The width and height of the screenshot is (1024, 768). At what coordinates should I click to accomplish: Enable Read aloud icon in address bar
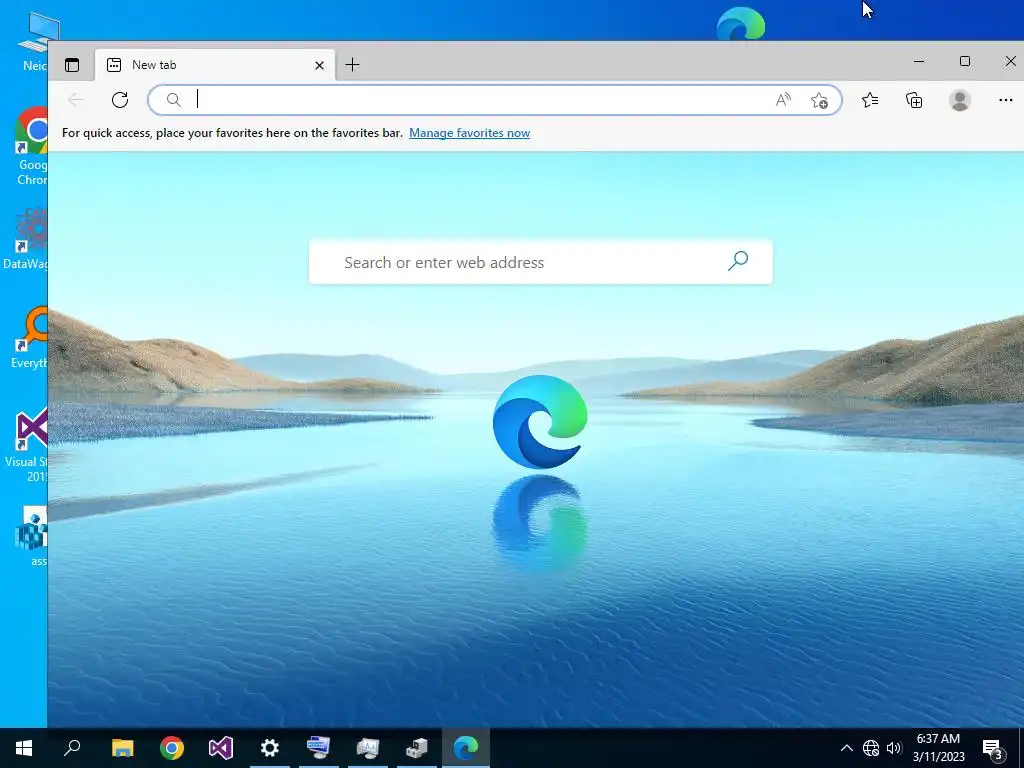coord(783,100)
